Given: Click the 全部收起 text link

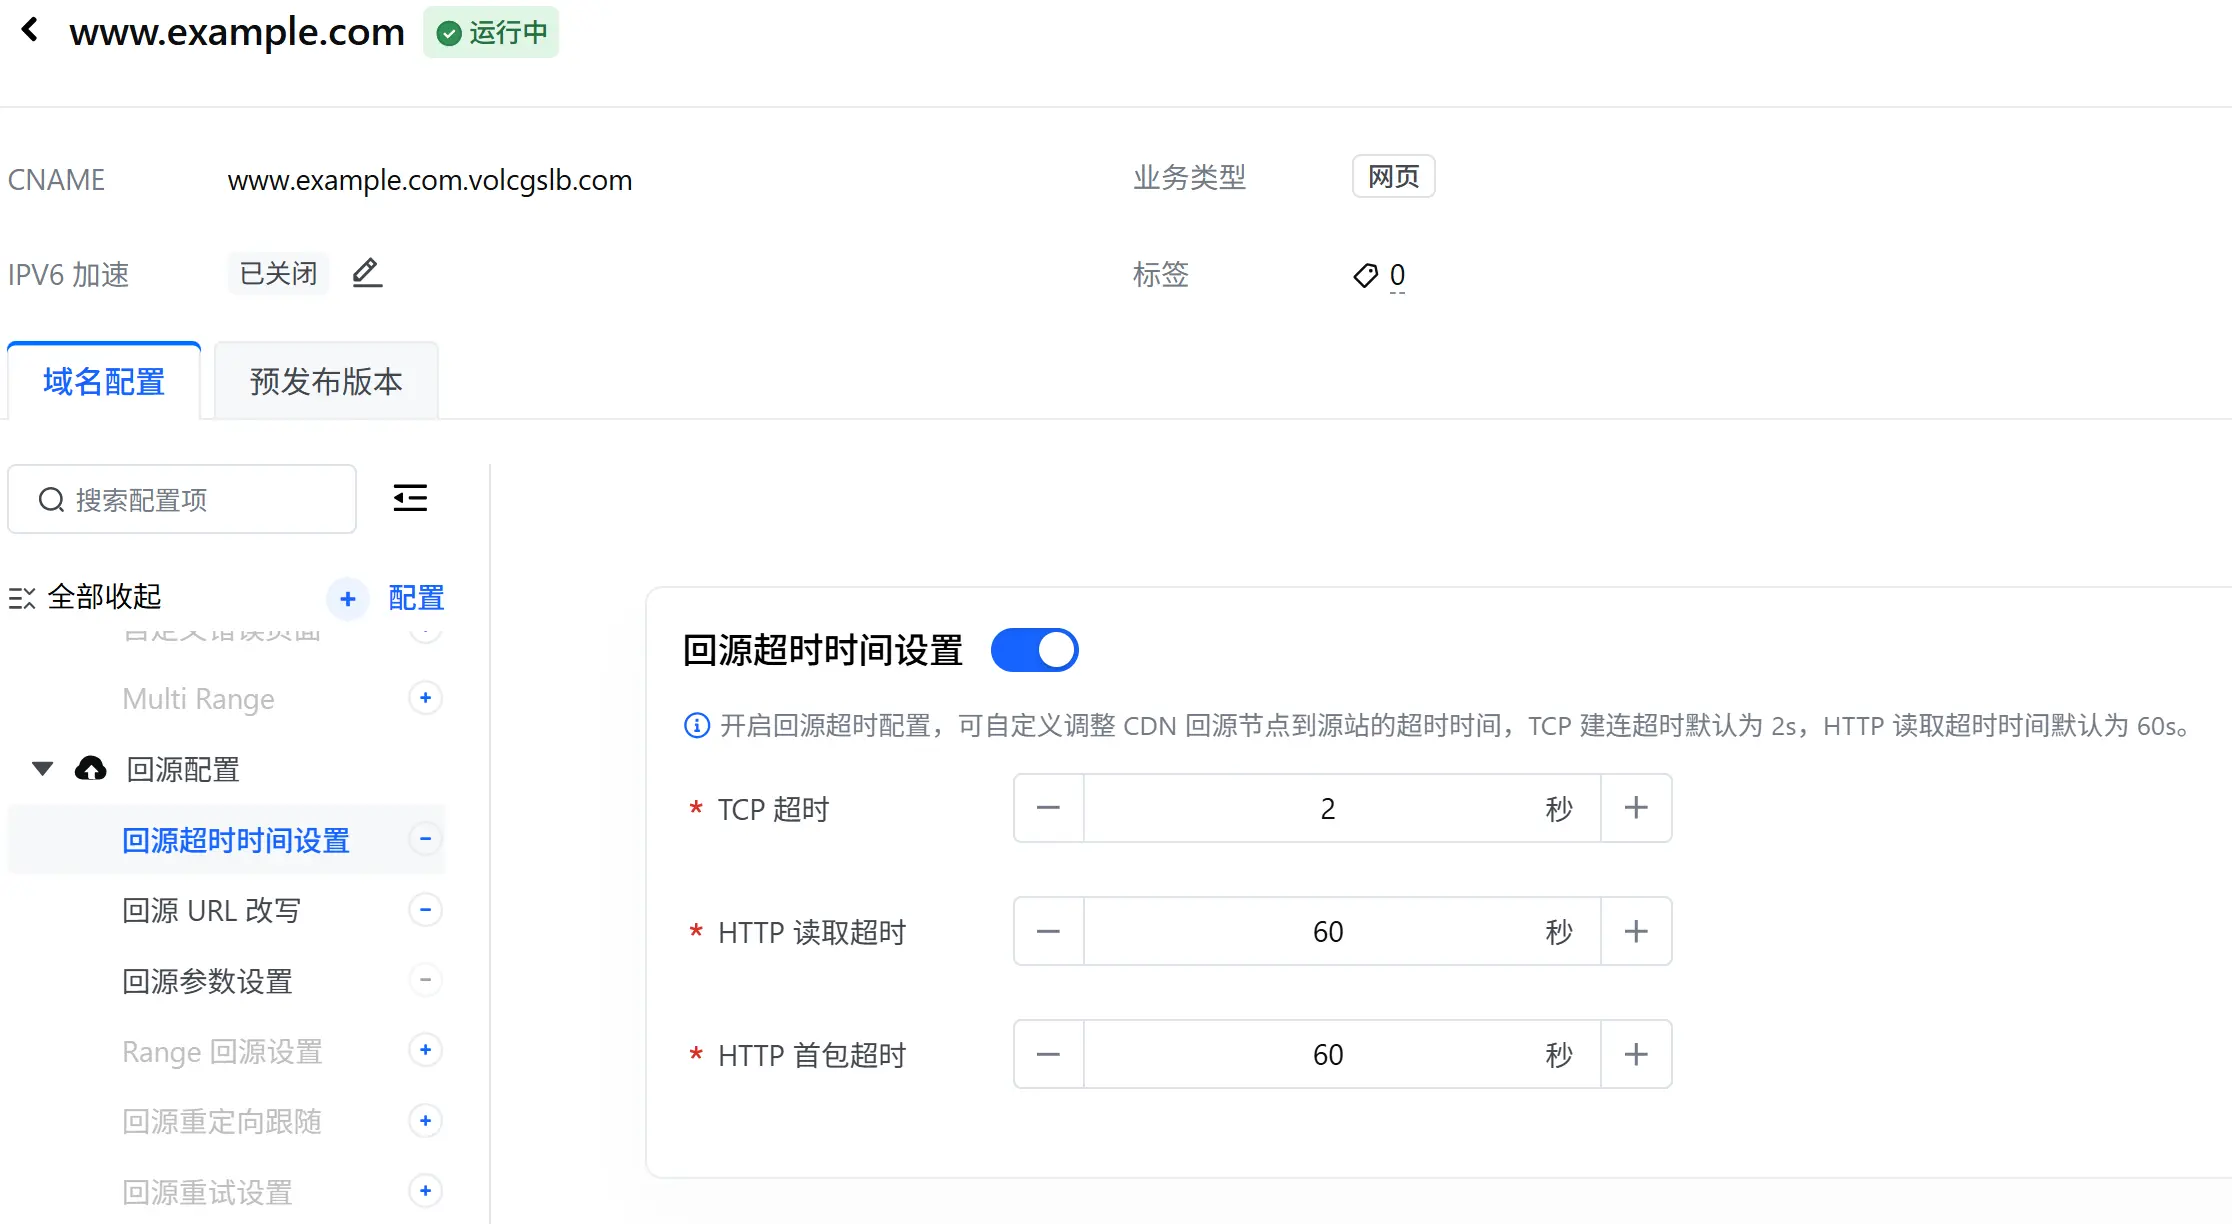Looking at the screenshot, I should click(104, 597).
